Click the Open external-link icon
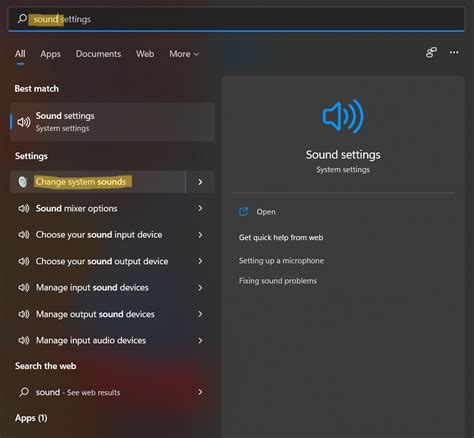This screenshot has height=438, width=474. [244, 212]
